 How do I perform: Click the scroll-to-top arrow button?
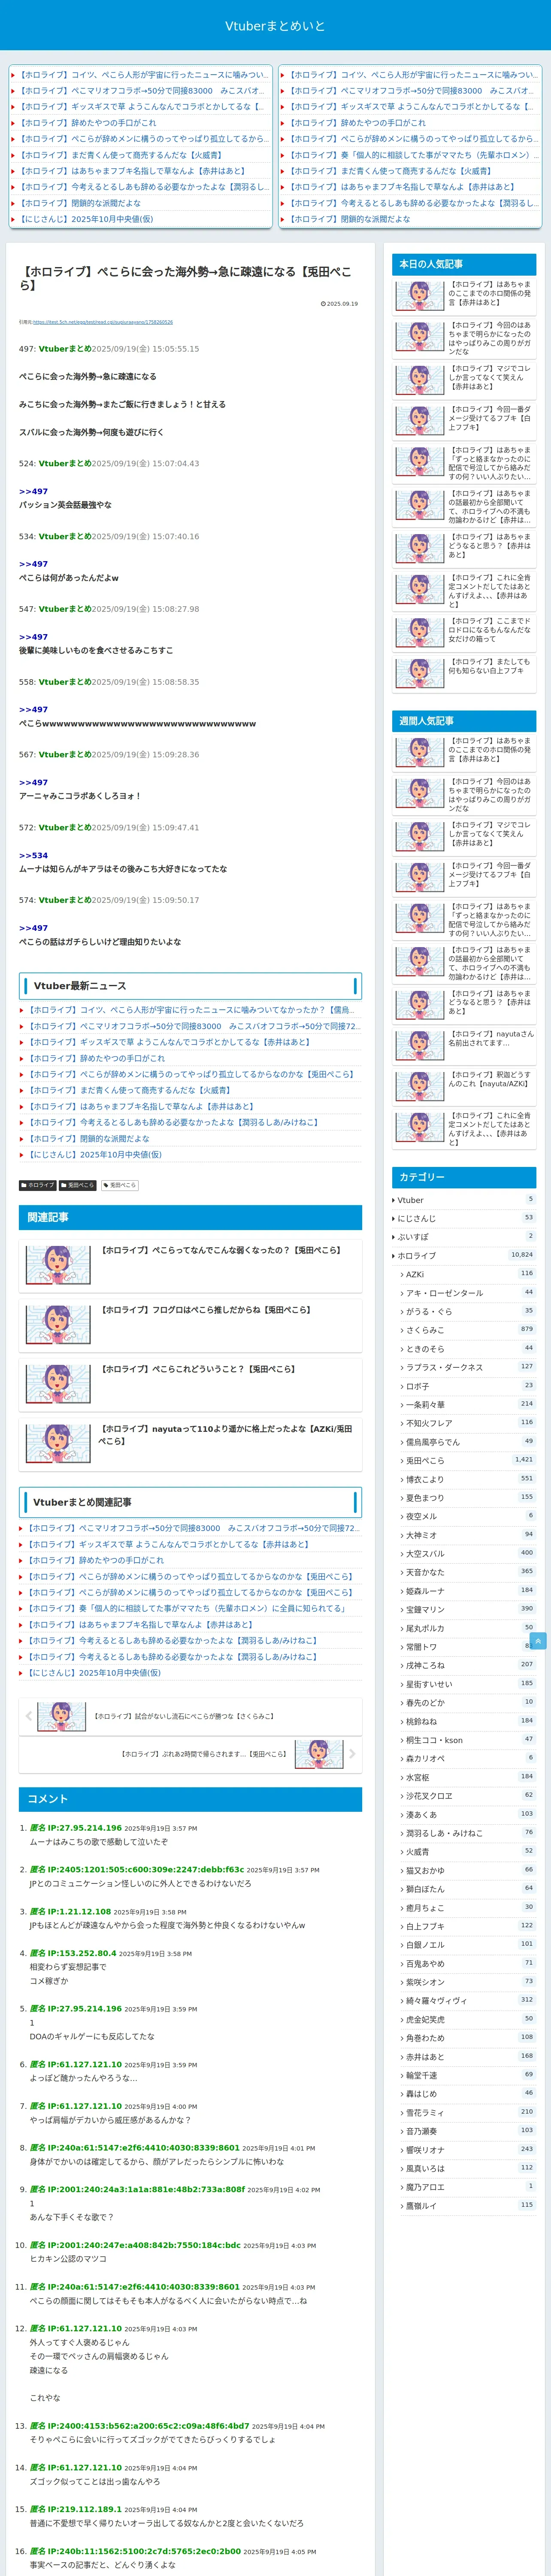[x=538, y=1641]
